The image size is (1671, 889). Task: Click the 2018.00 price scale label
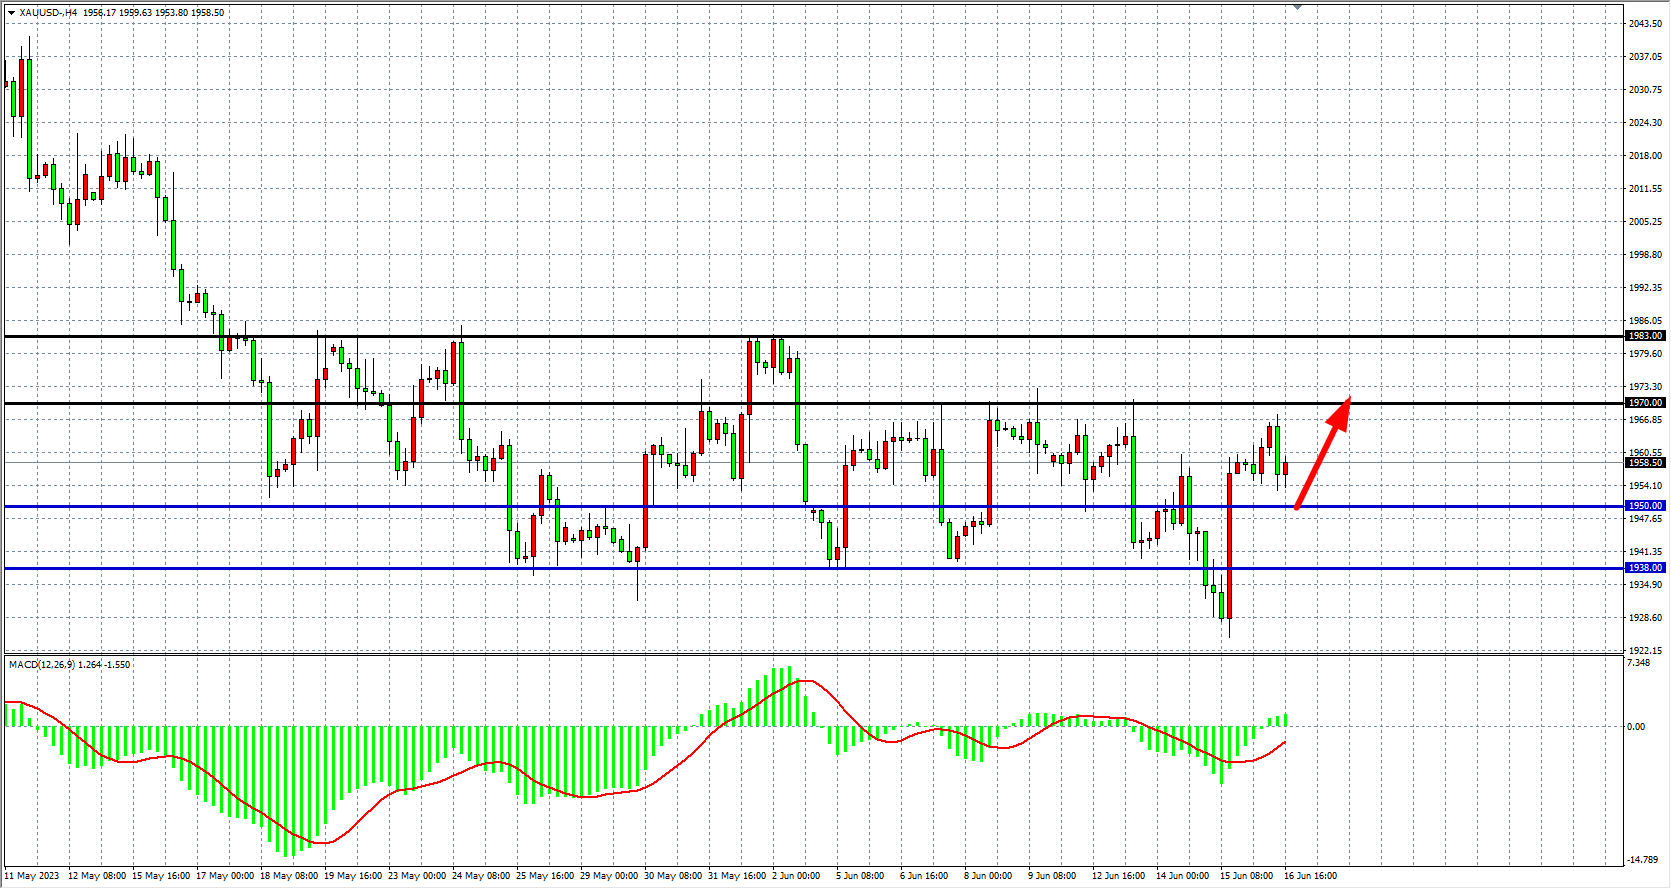[x=1645, y=156]
